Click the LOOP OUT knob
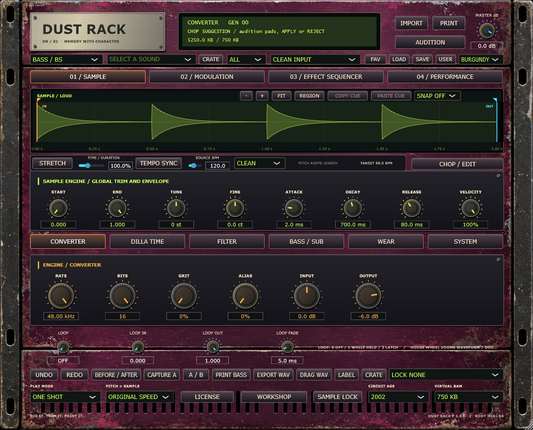The width and height of the screenshot is (533, 430). pyautogui.click(x=212, y=347)
